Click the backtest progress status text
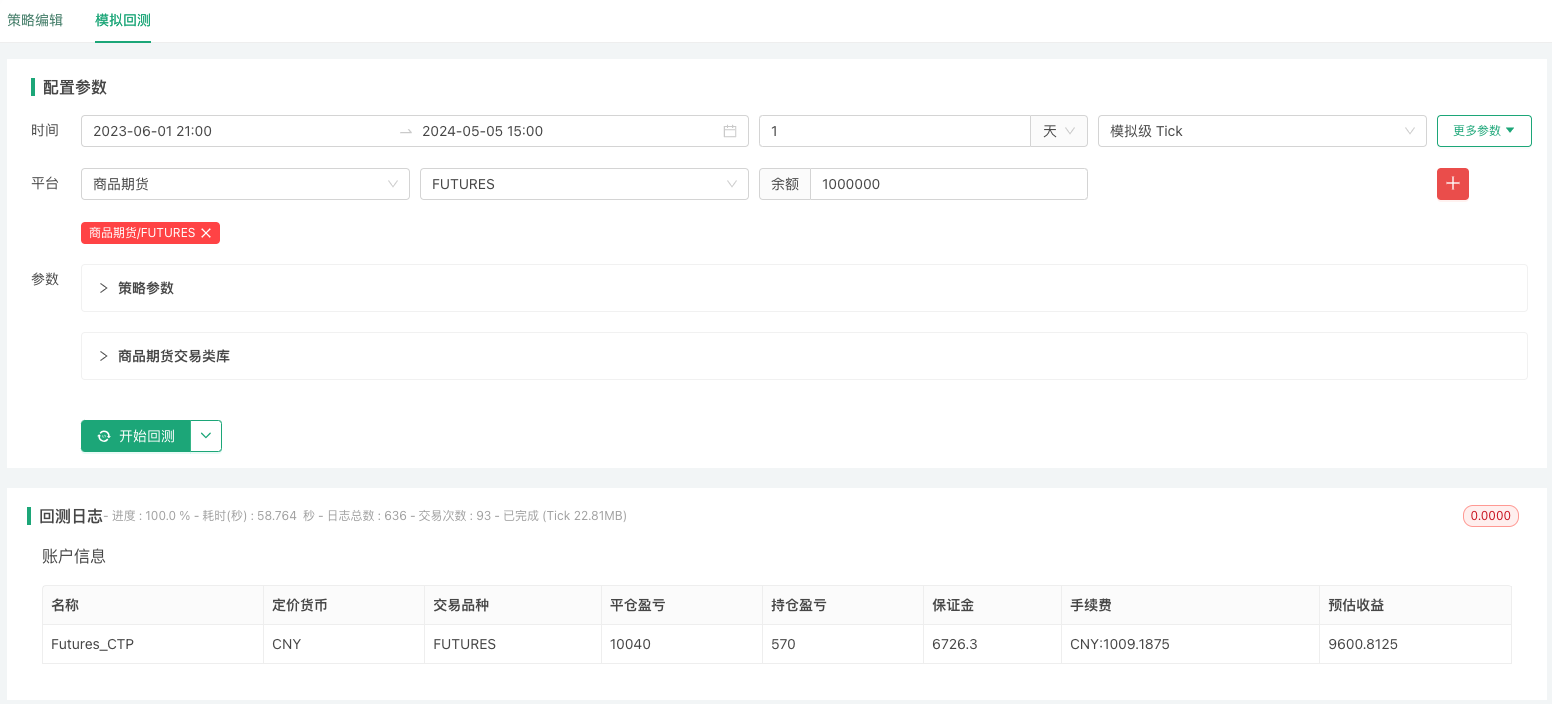This screenshot has width=1552, height=704. [x=367, y=516]
